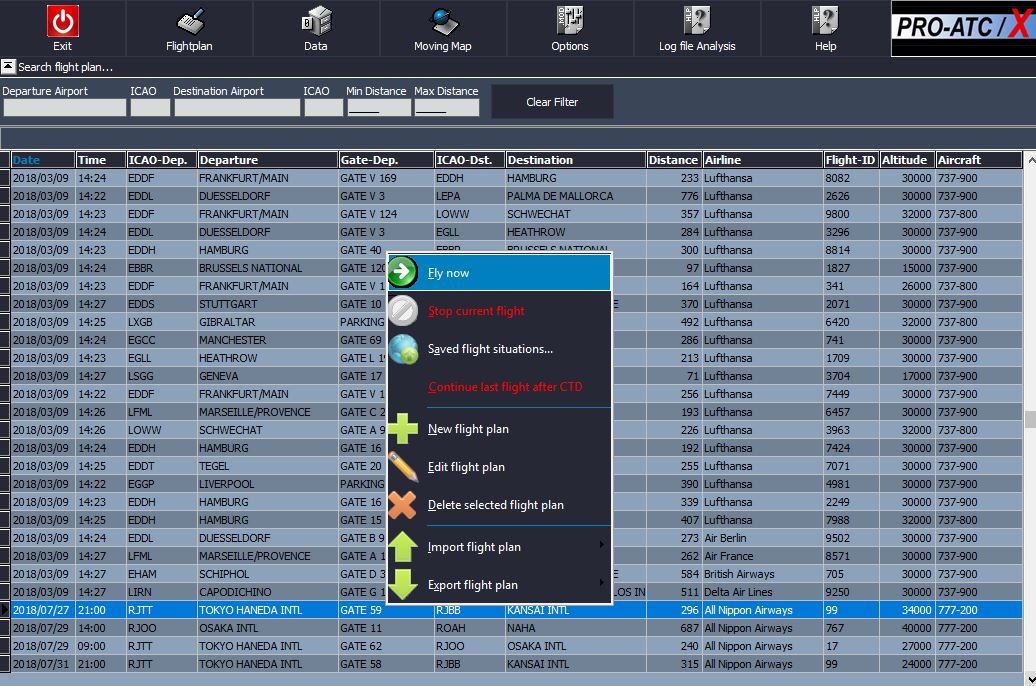Select Continue last flight after CTD
Image resolution: width=1036 pixels, height=686 pixels.
pyautogui.click(x=499, y=387)
